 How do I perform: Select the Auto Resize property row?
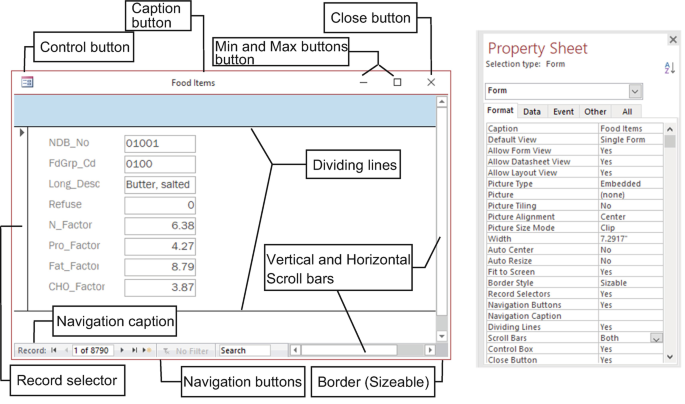pyautogui.click(x=574, y=261)
